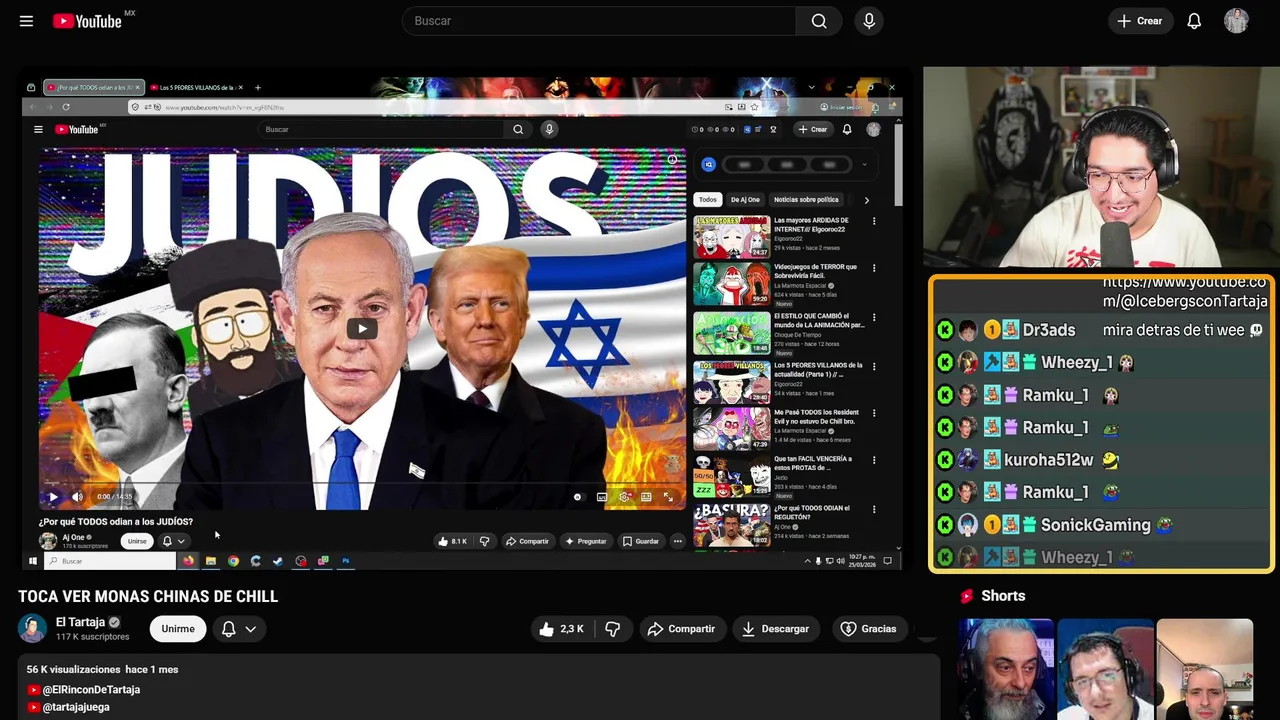Click the Unirme membership button
Image resolution: width=1280 pixels, height=720 pixels.
click(178, 629)
